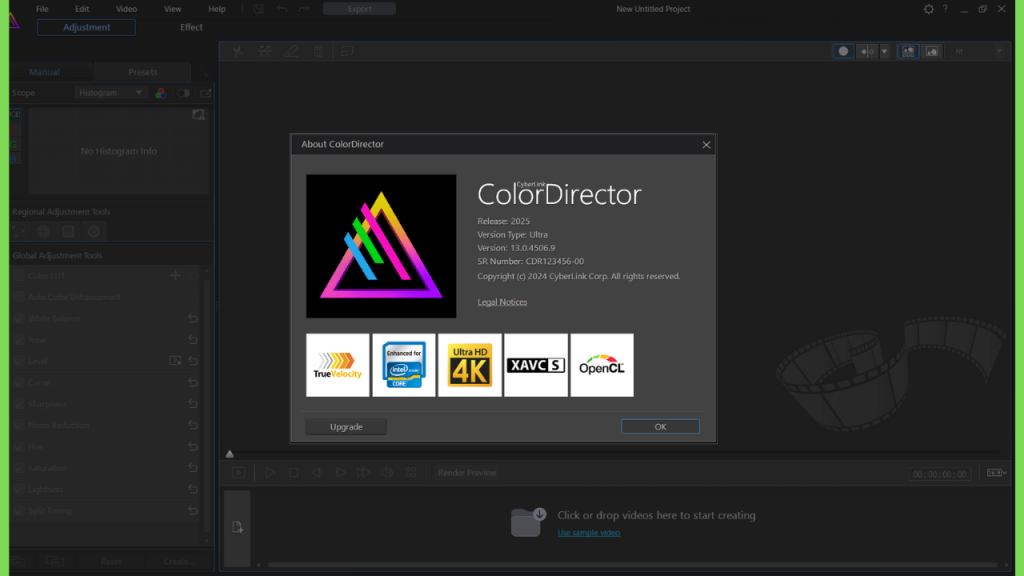This screenshot has width=1024, height=576.
Task: Expand the Hue section
Action: (35, 447)
